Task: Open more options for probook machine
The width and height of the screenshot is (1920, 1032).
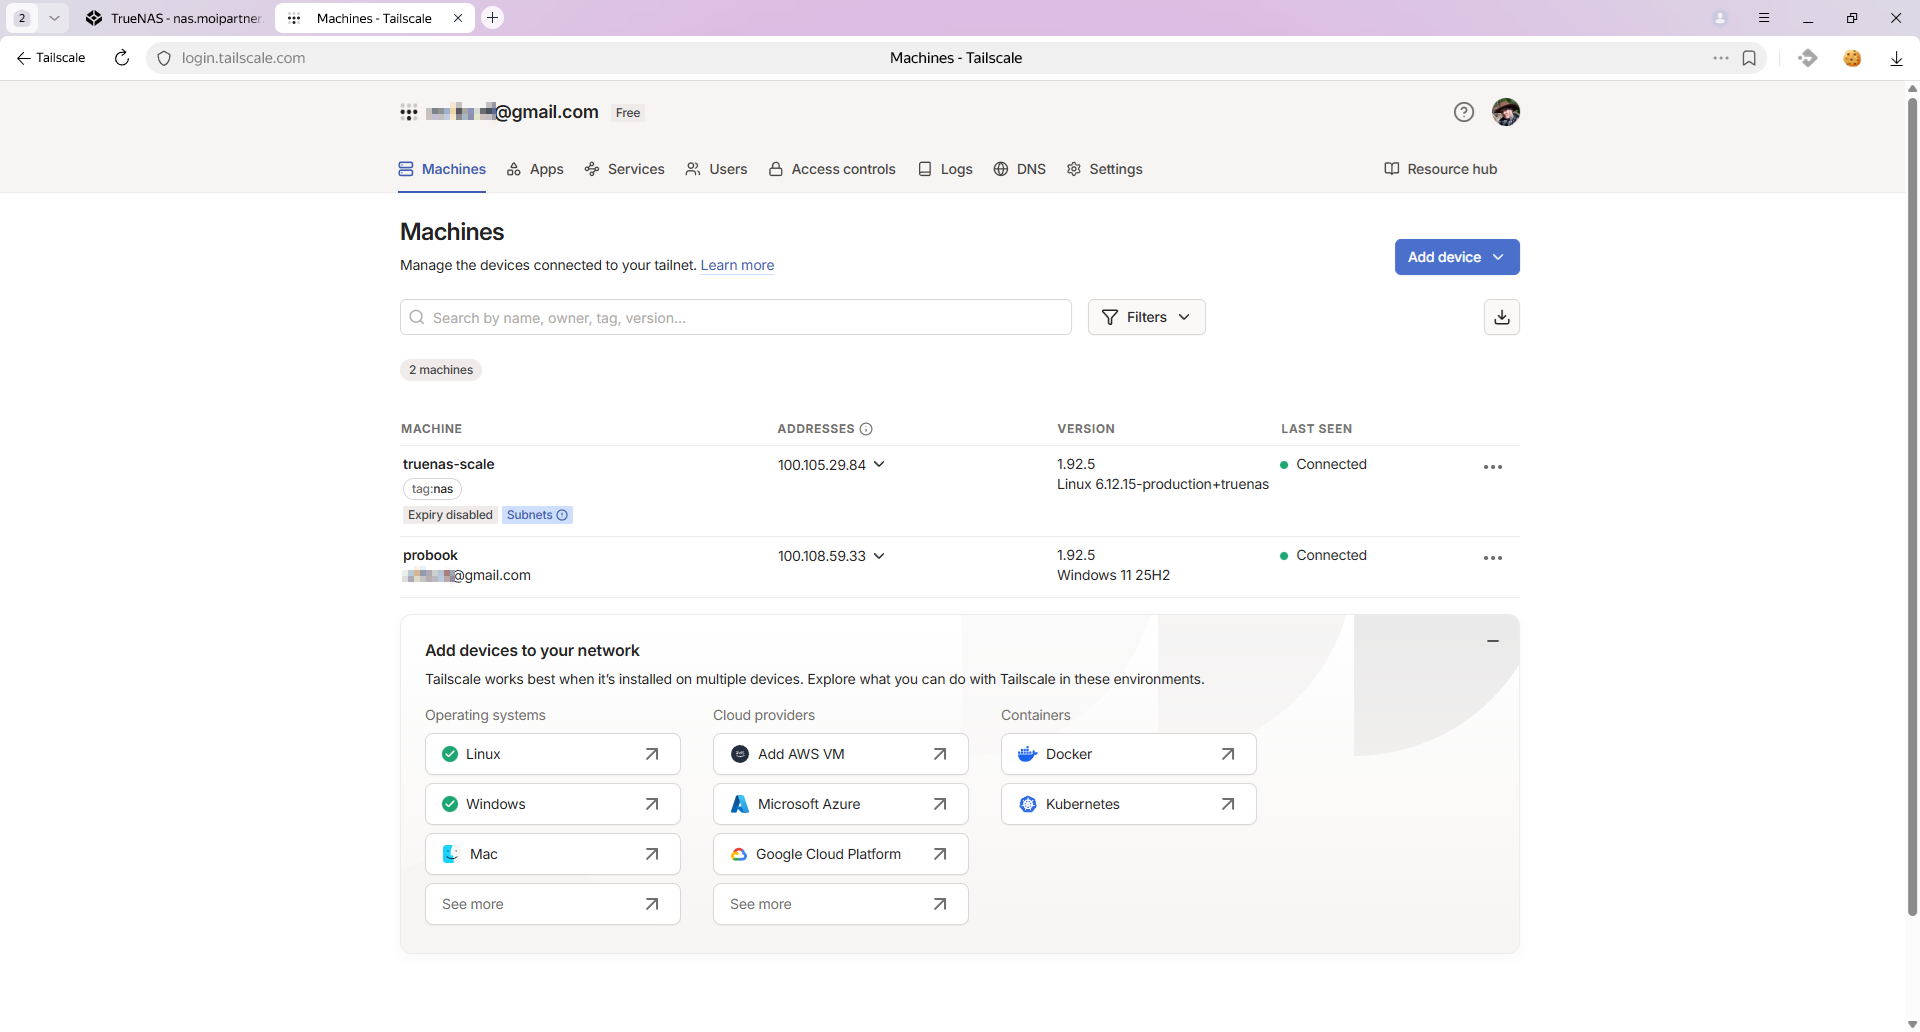Action: [x=1492, y=558]
